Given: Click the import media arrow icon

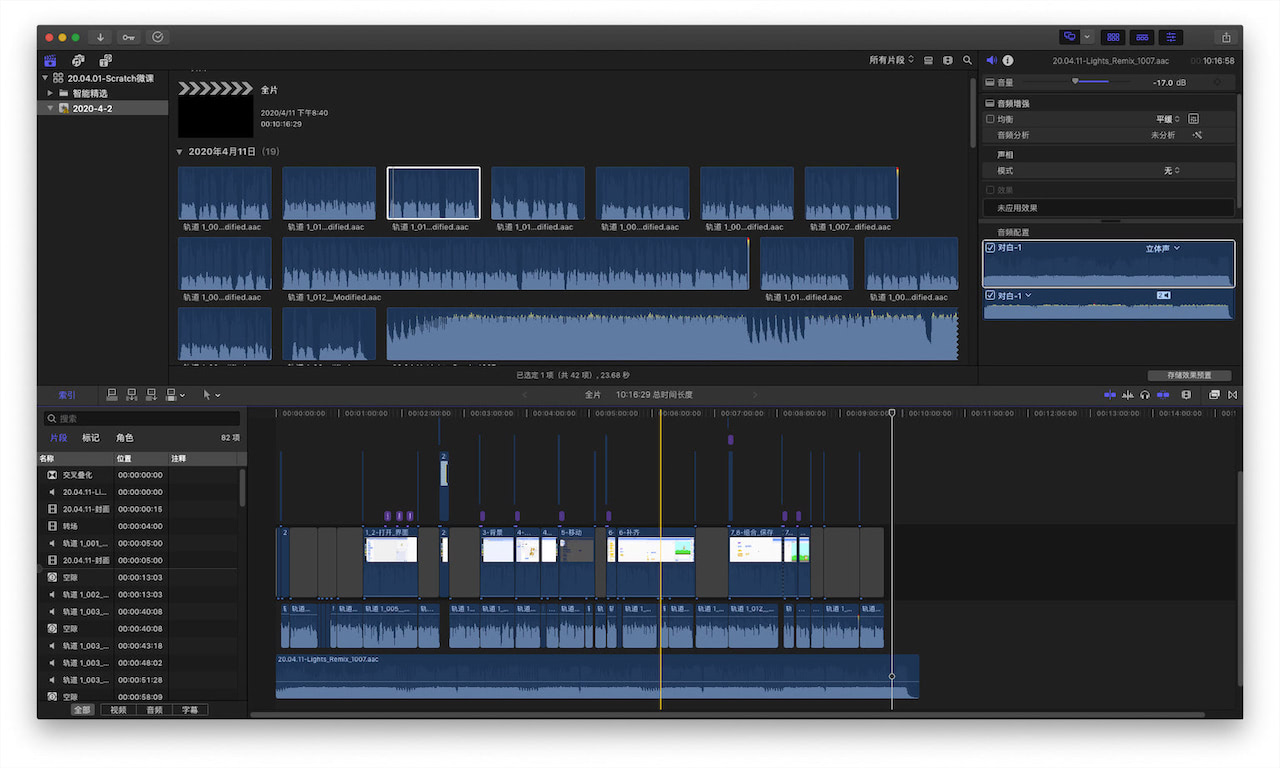Looking at the screenshot, I should pos(100,37).
